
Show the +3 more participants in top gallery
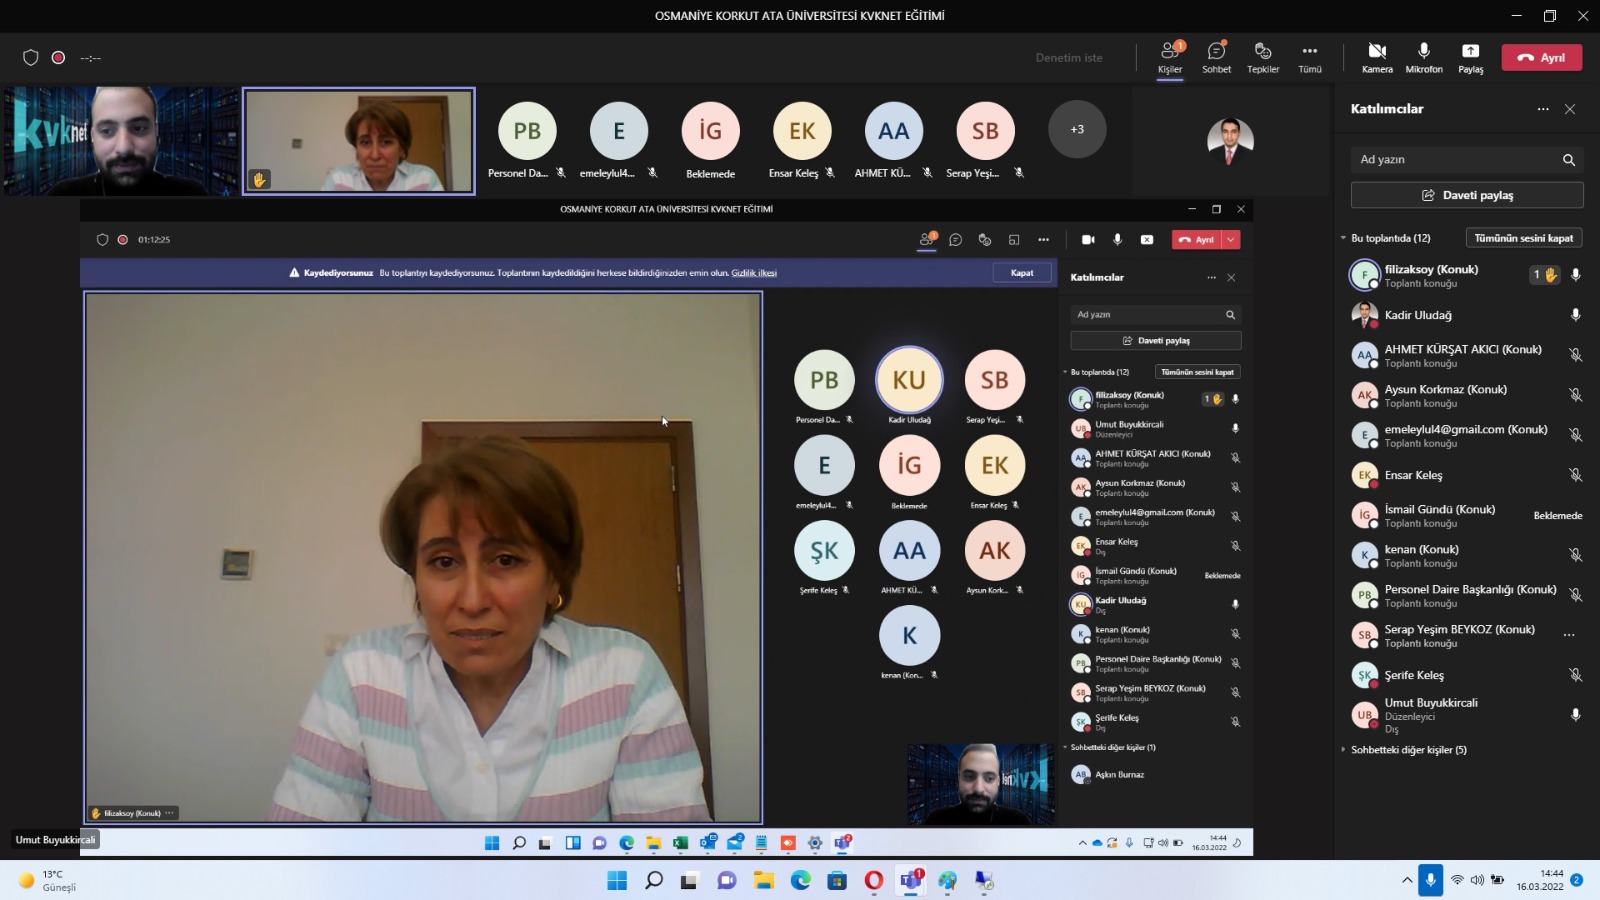(1077, 129)
